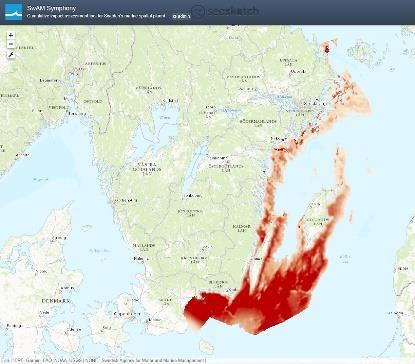Click the SwAM Symphony title
This screenshot has height=364, width=415.
point(51,8)
